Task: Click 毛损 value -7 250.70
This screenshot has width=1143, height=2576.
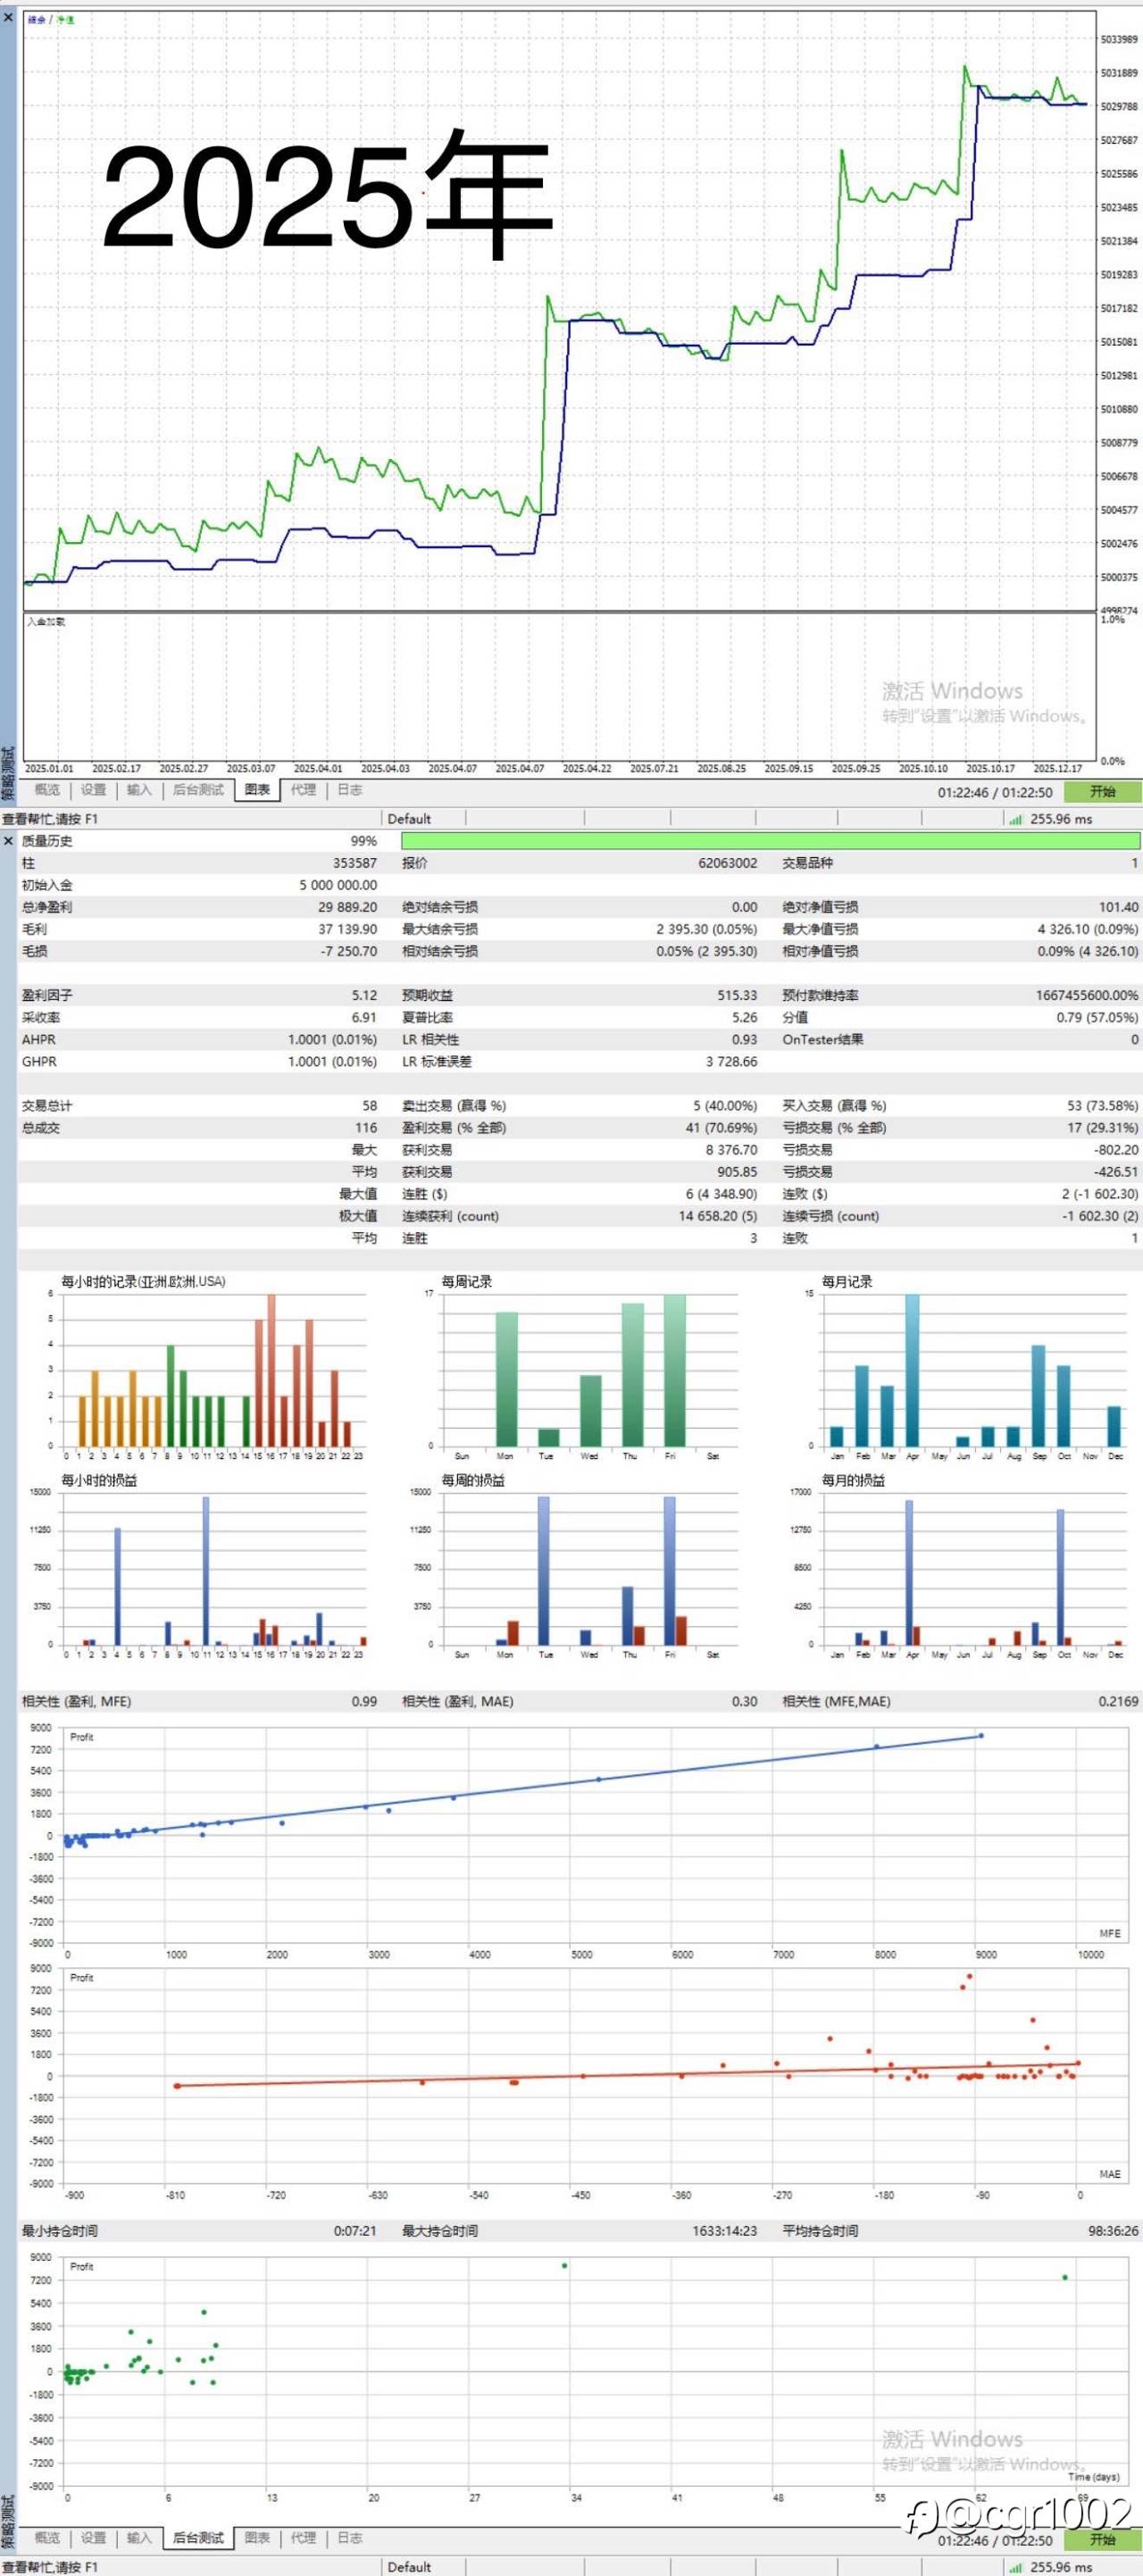Action: (349, 951)
